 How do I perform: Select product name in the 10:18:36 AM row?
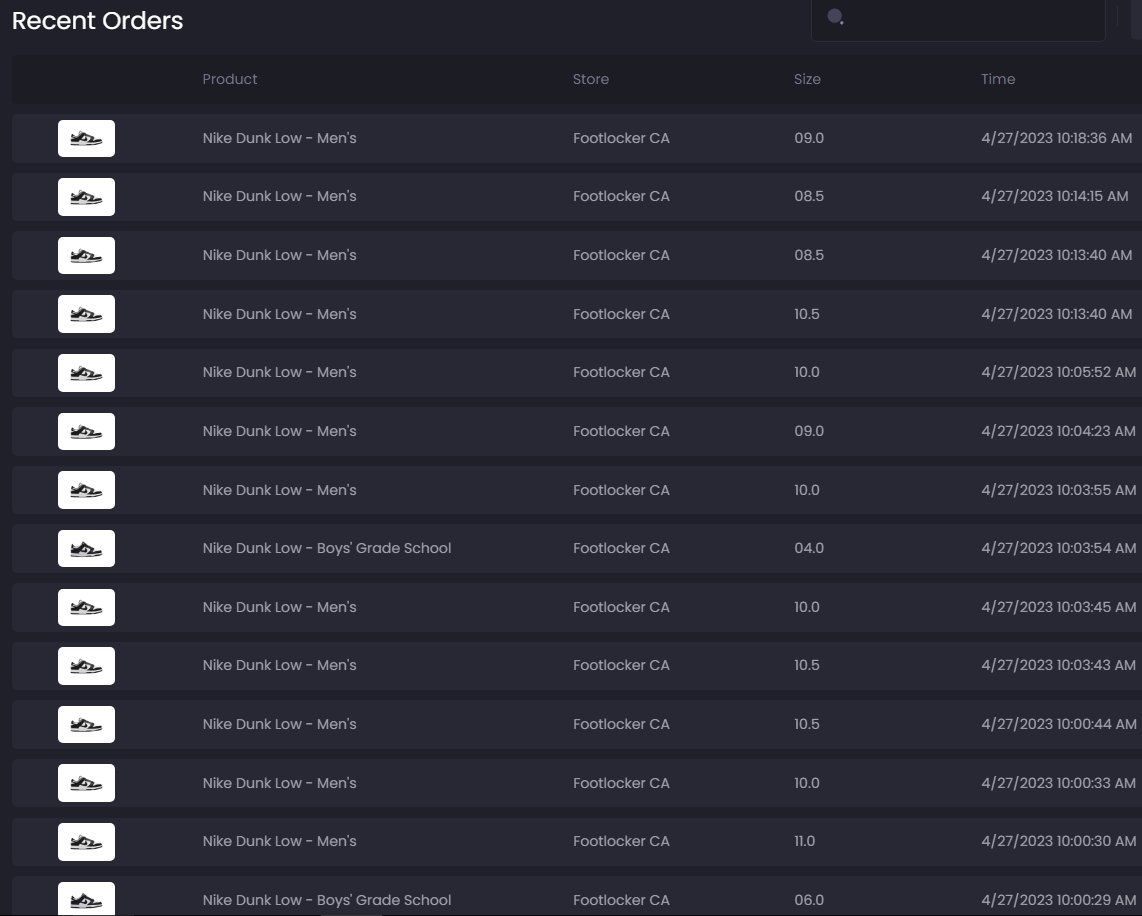click(280, 138)
